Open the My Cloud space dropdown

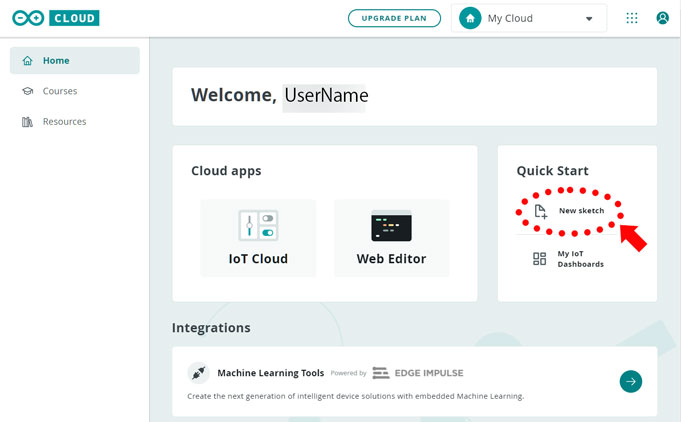[529, 18]
